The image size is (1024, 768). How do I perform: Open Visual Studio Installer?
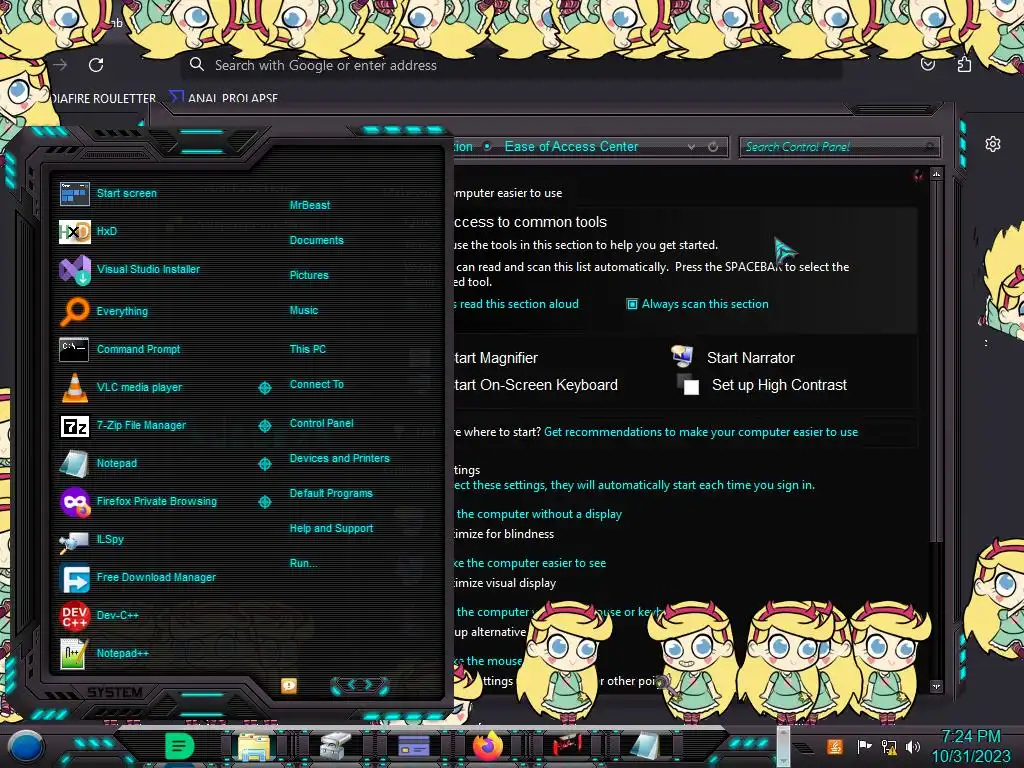[129, 269]
